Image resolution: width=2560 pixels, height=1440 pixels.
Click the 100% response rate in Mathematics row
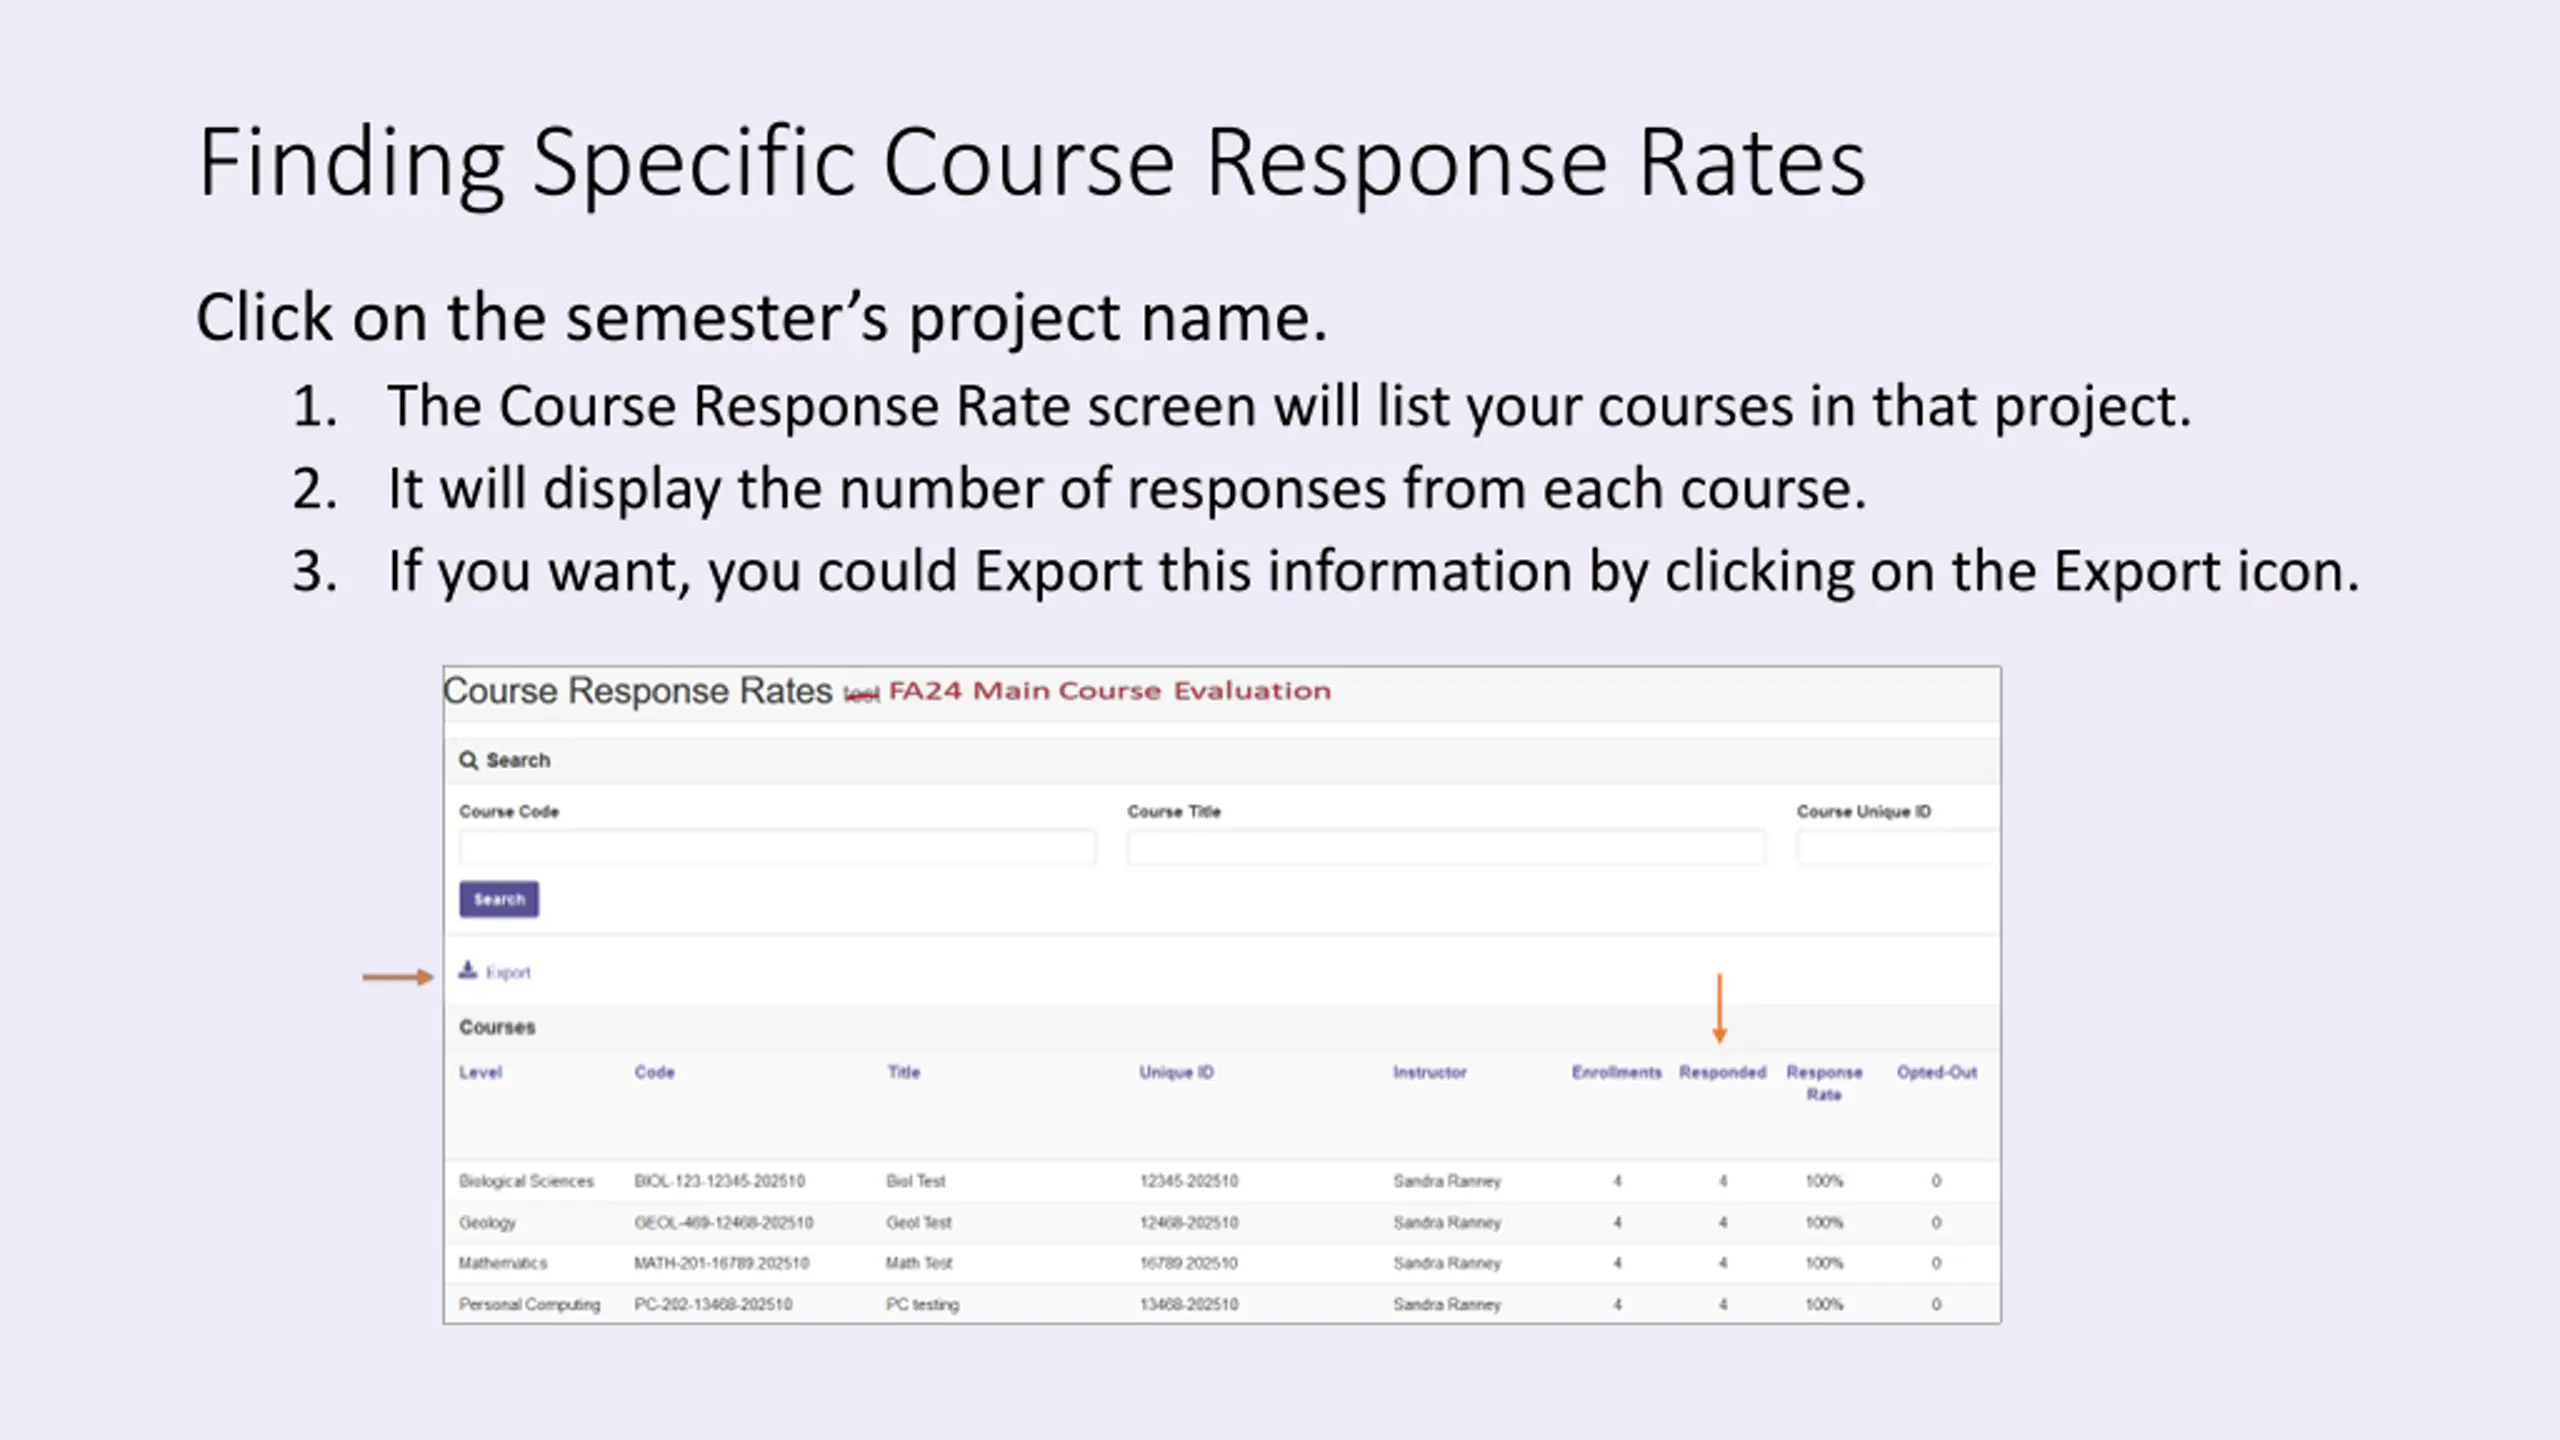coord(1824,1263)
